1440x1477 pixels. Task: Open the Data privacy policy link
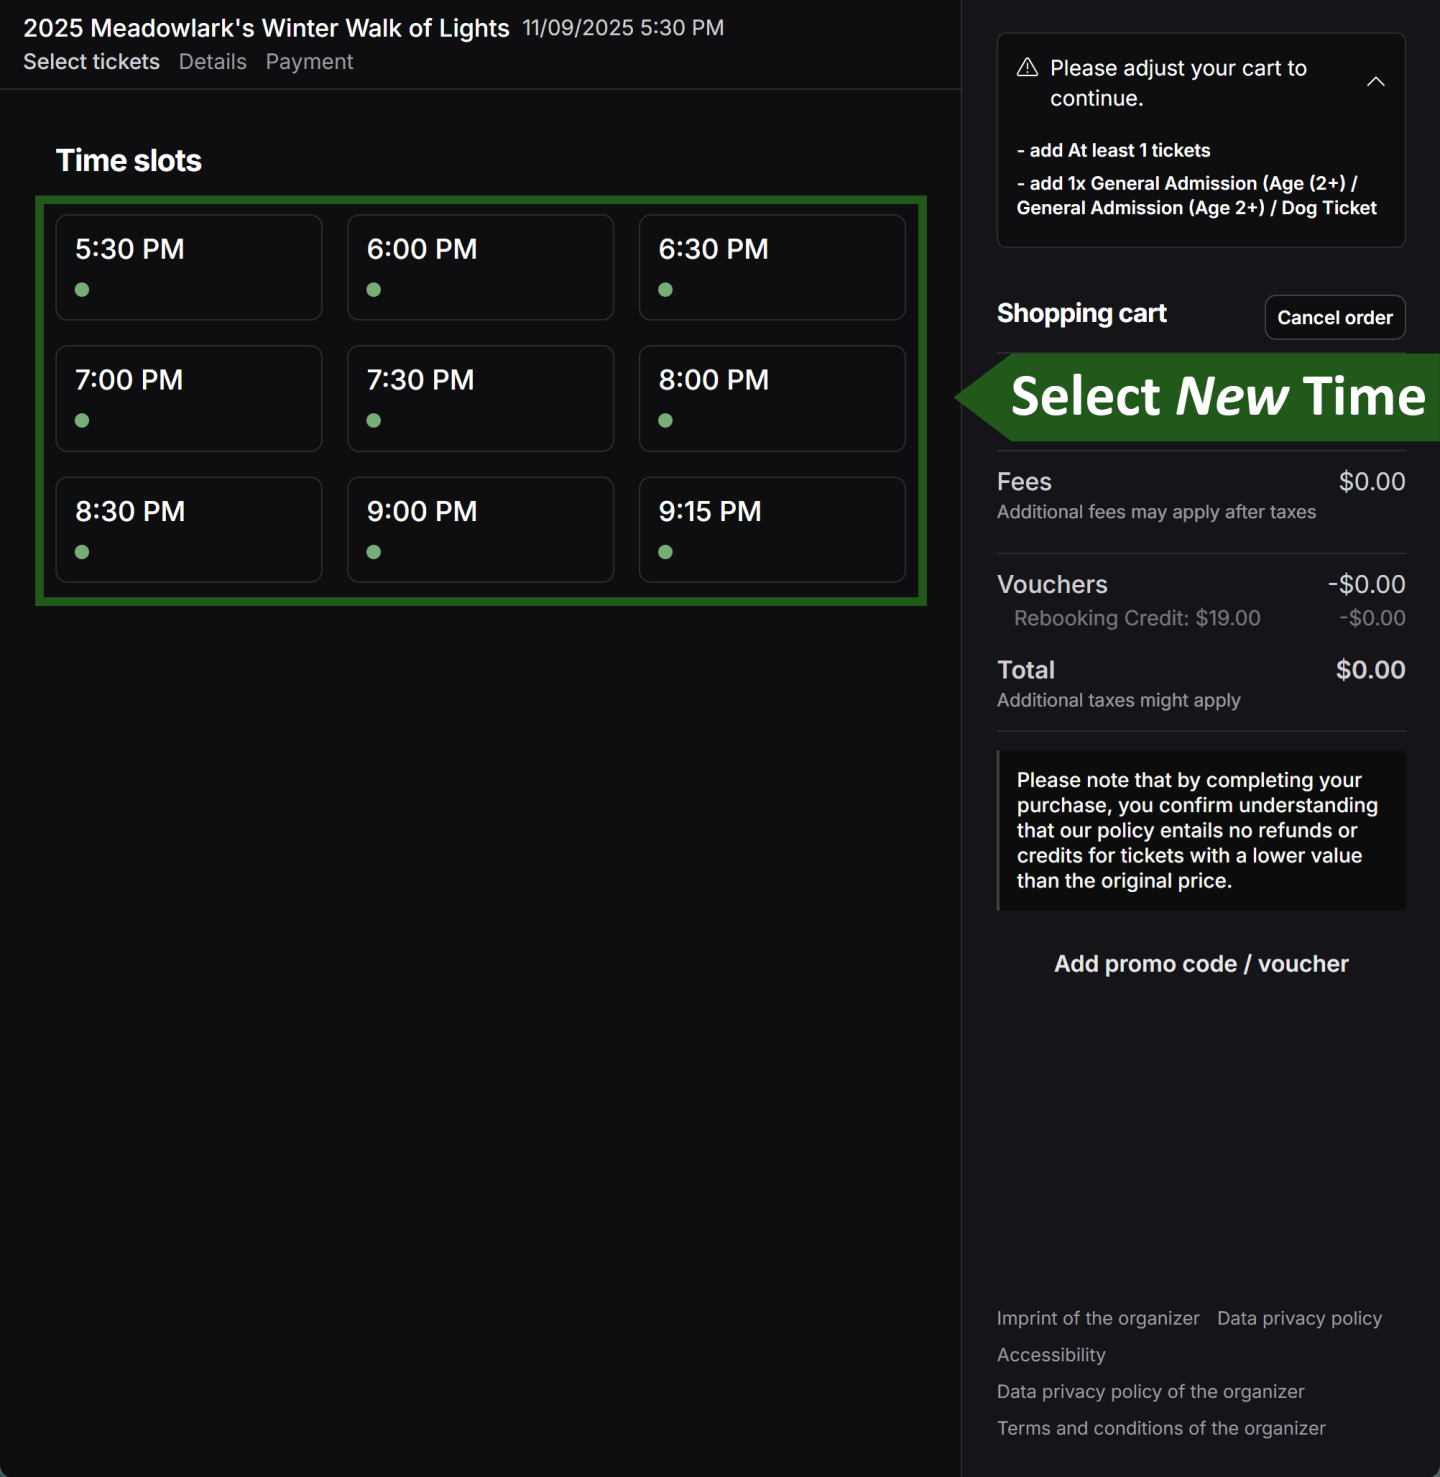click(1299, 1318)
